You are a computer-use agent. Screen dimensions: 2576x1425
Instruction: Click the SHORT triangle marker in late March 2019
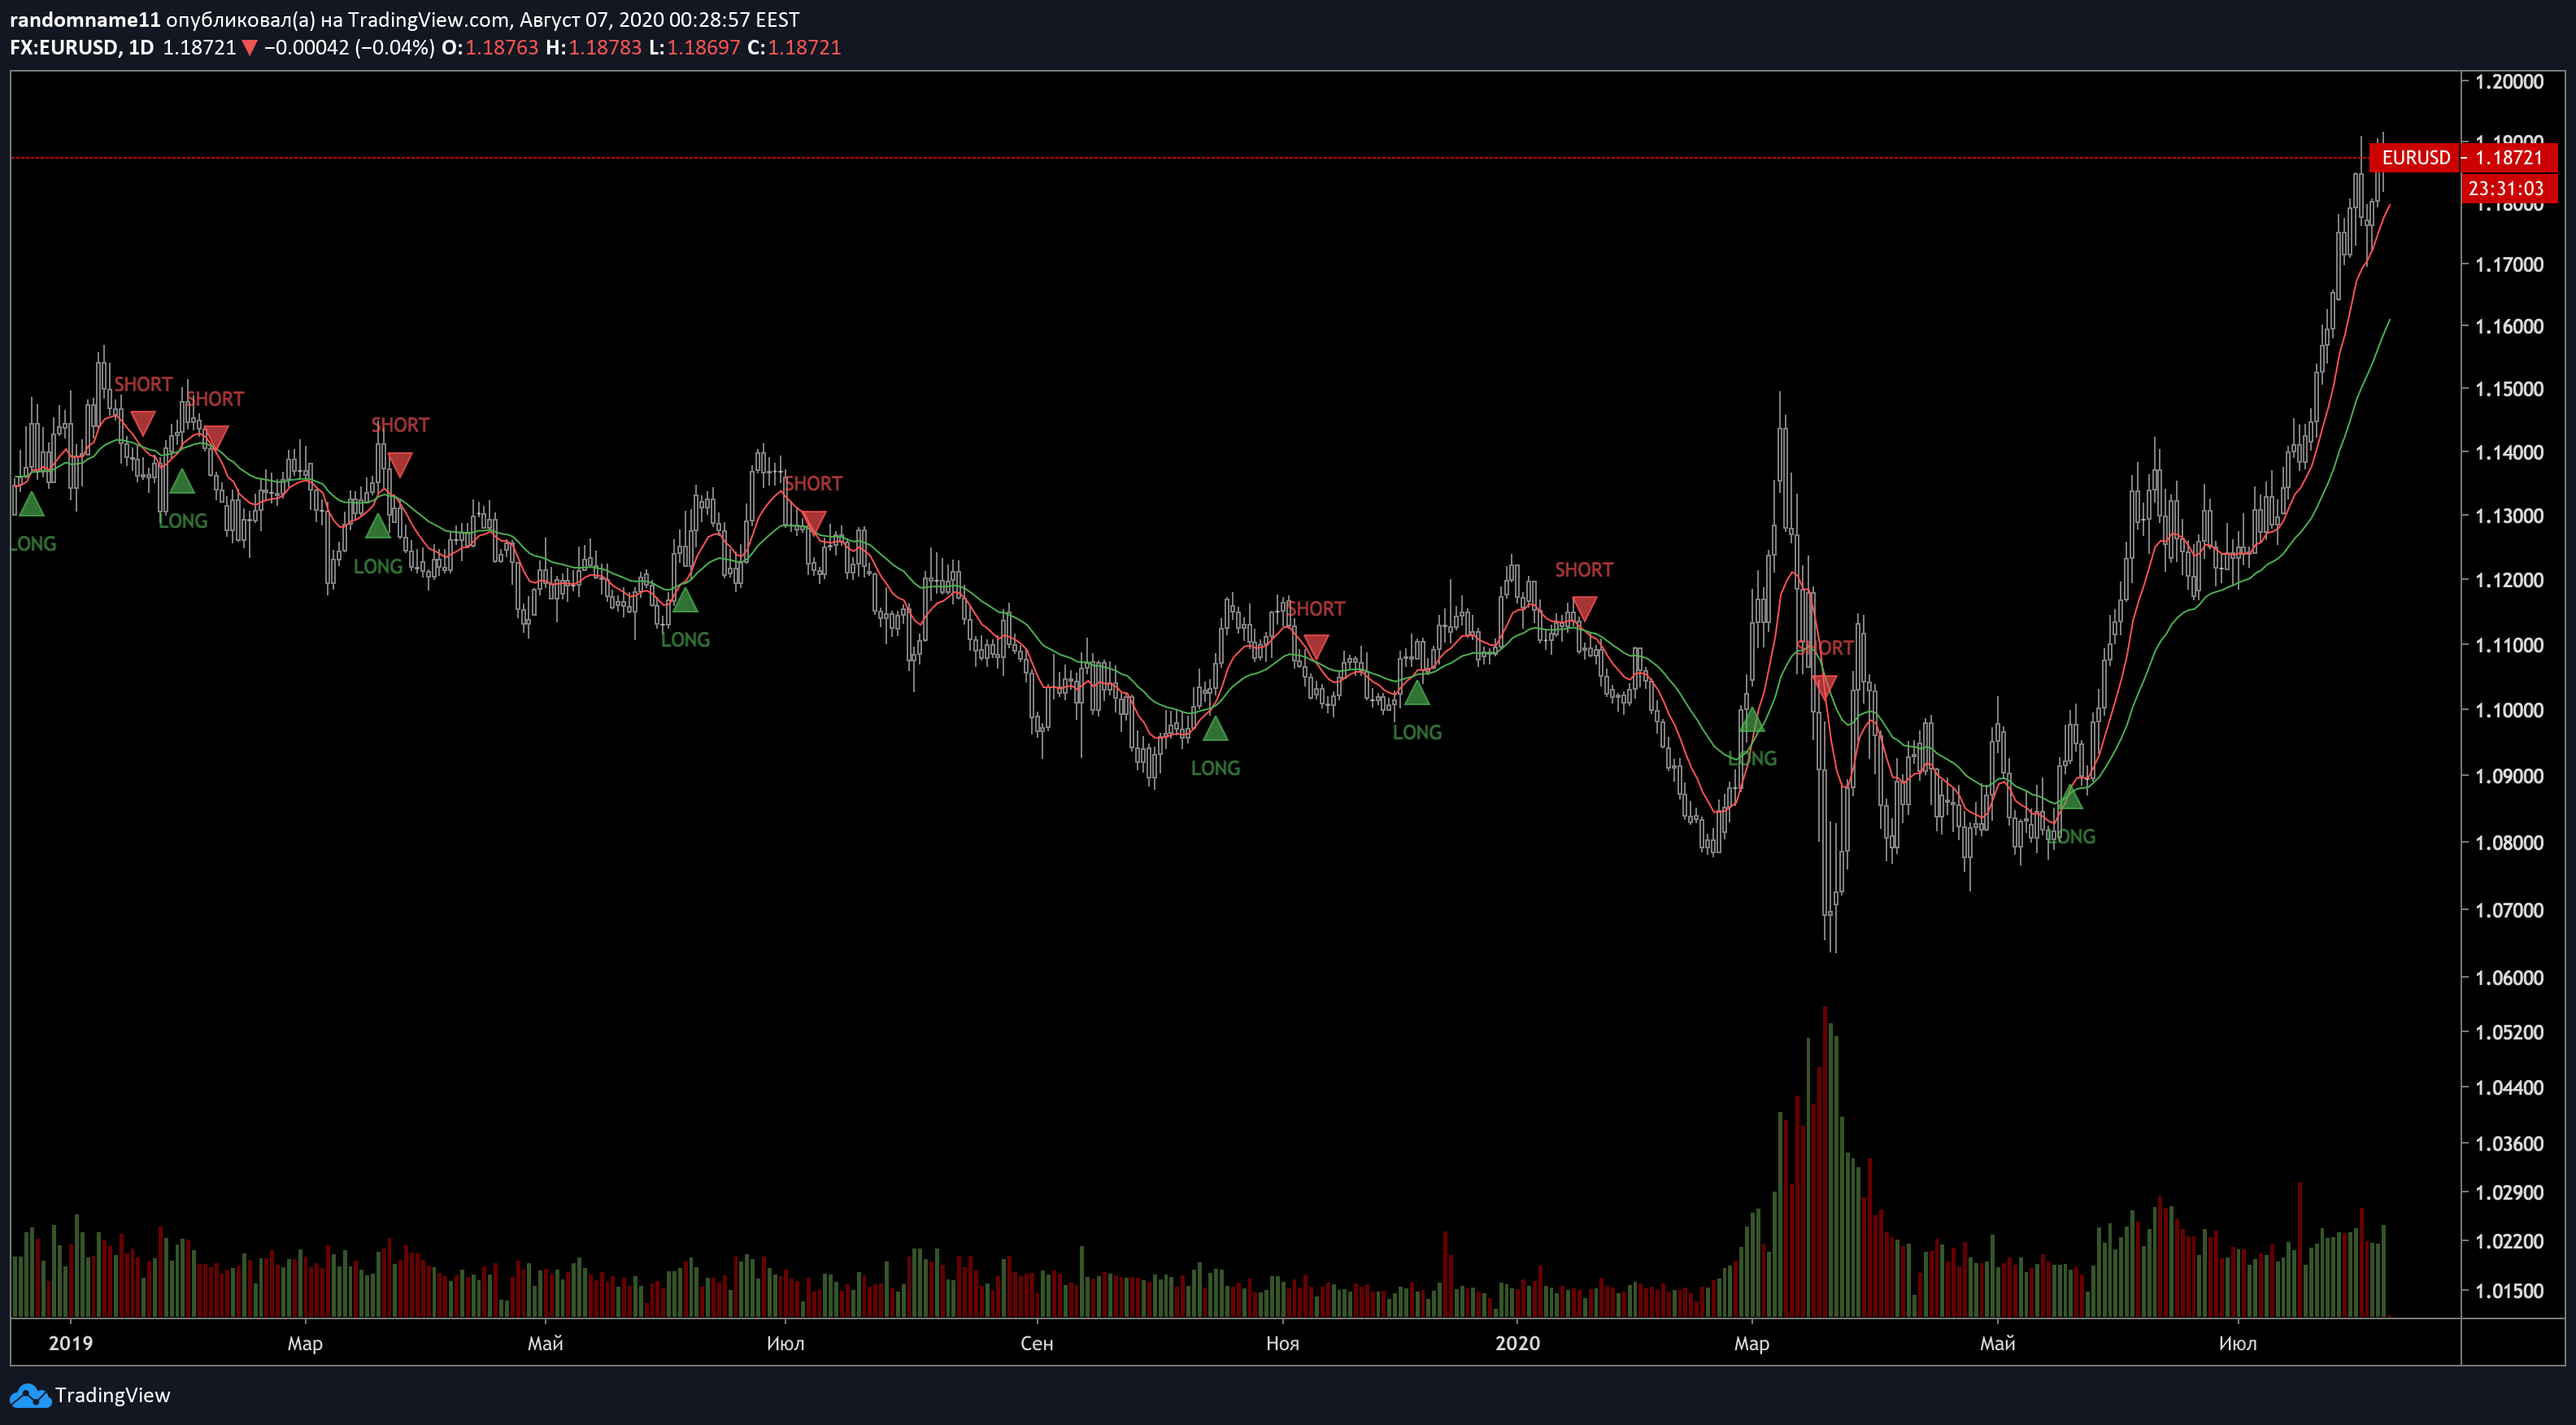pos(400,464)
